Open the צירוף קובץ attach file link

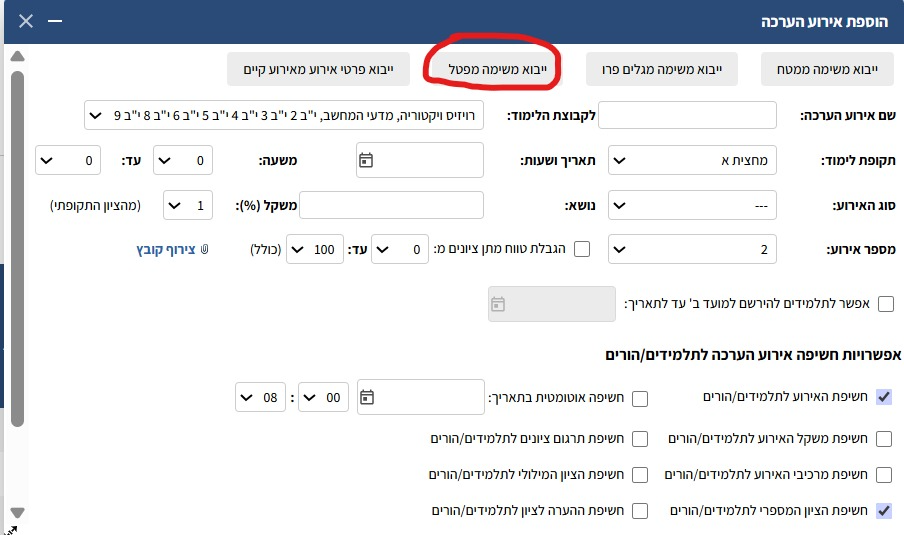click(166, 249)
